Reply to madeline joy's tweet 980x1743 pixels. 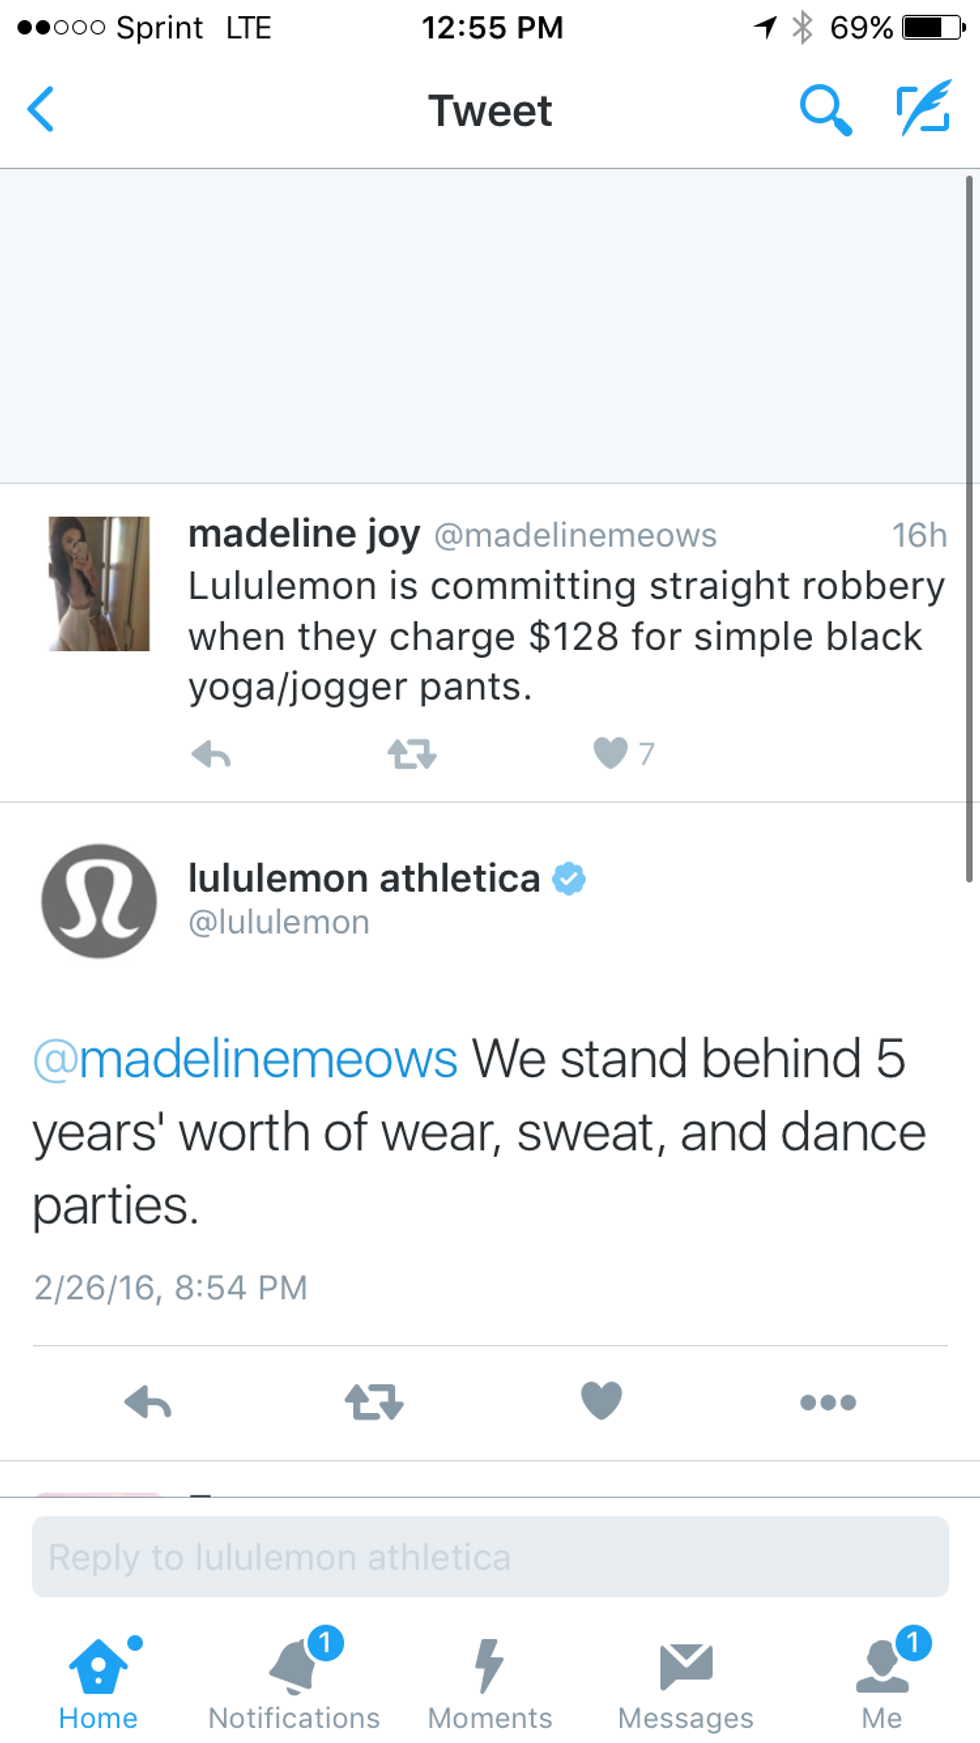(x=211, y=754)
